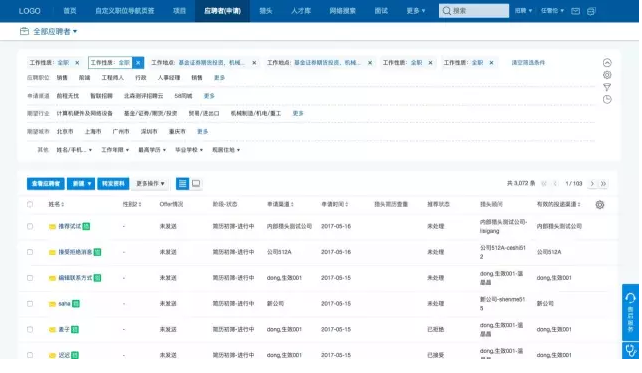Open the 网络搜索 tab
Screen dimensions: 642x373
pyautogui.click(x=344, y=11)
